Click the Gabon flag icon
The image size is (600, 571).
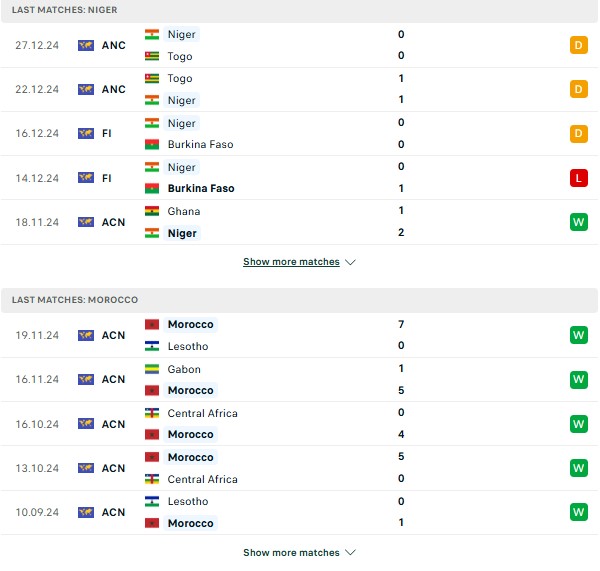point(152,369)
